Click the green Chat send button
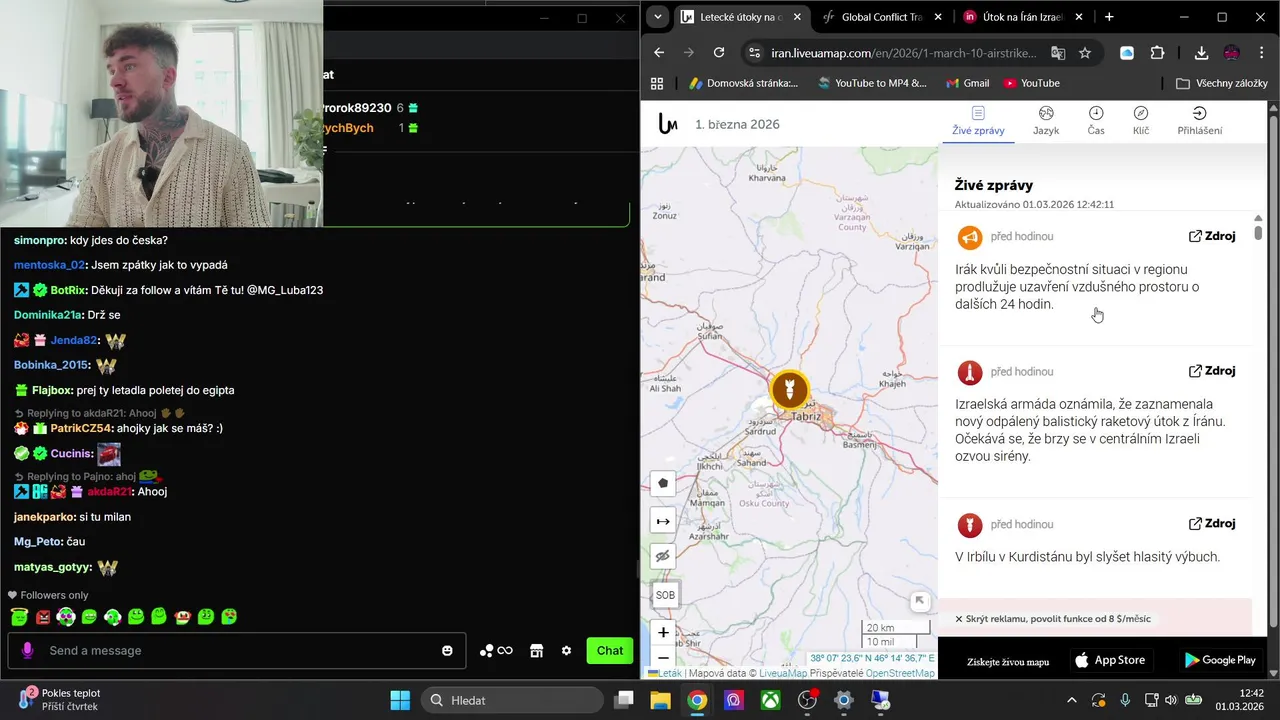Image resolution: width=1280 pixels, height=720 pixels. 610,651
